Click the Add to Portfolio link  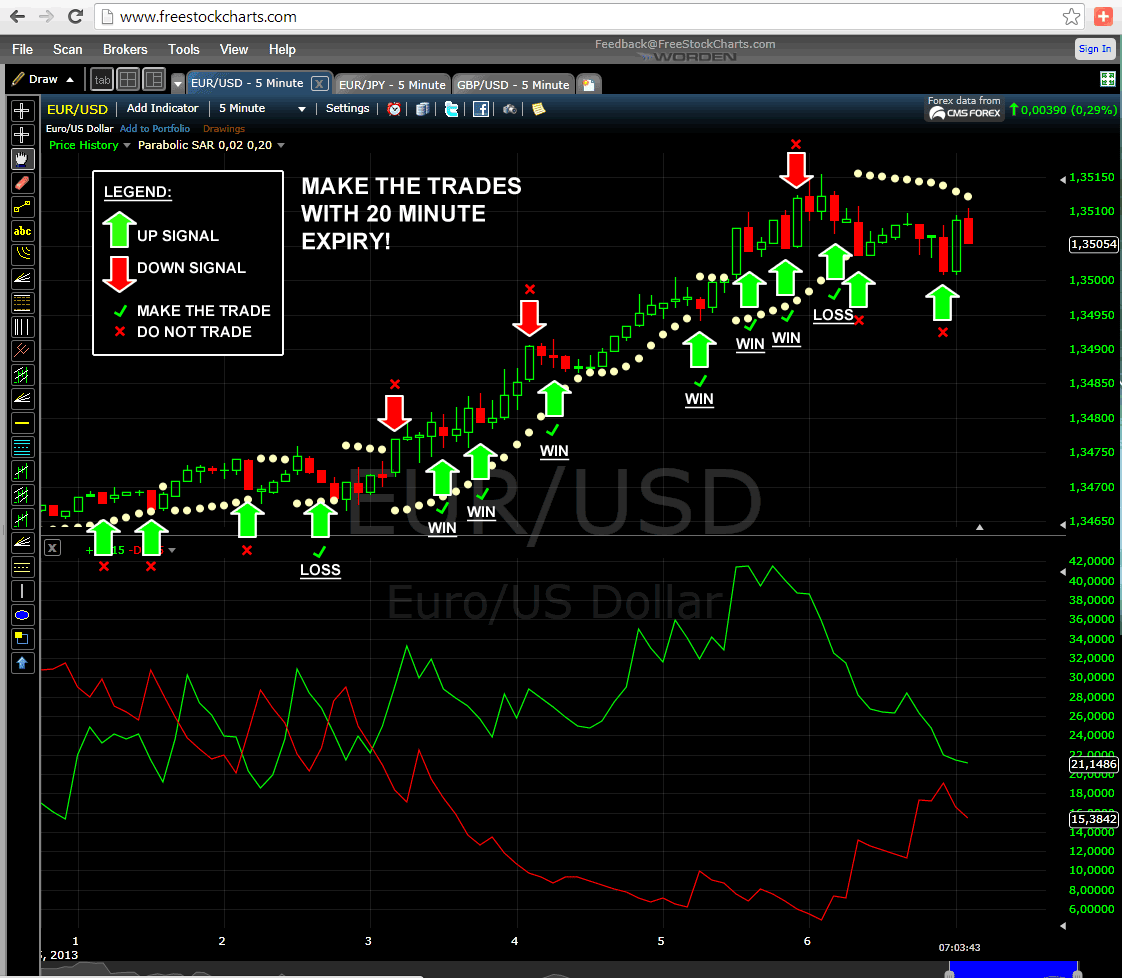click(155, 129)
